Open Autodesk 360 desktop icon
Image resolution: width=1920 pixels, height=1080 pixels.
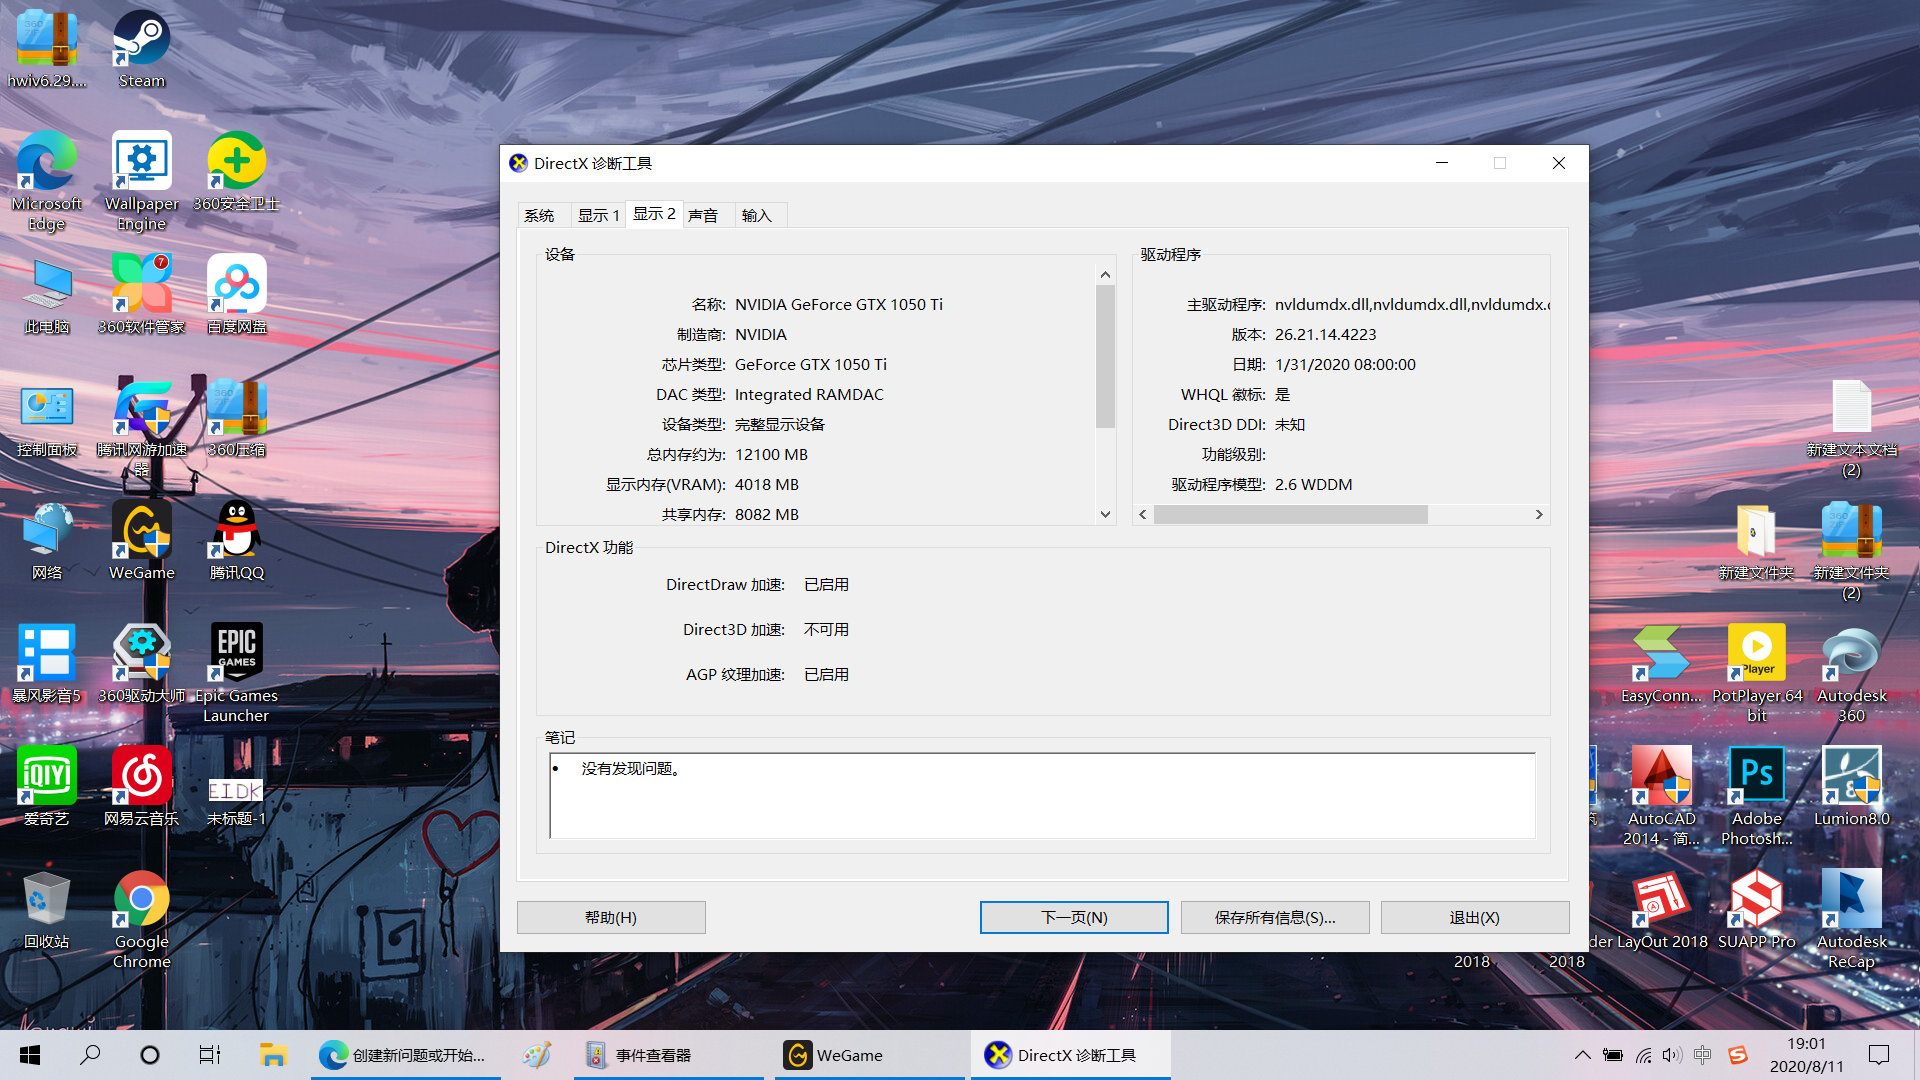[x=1851, y=674]
